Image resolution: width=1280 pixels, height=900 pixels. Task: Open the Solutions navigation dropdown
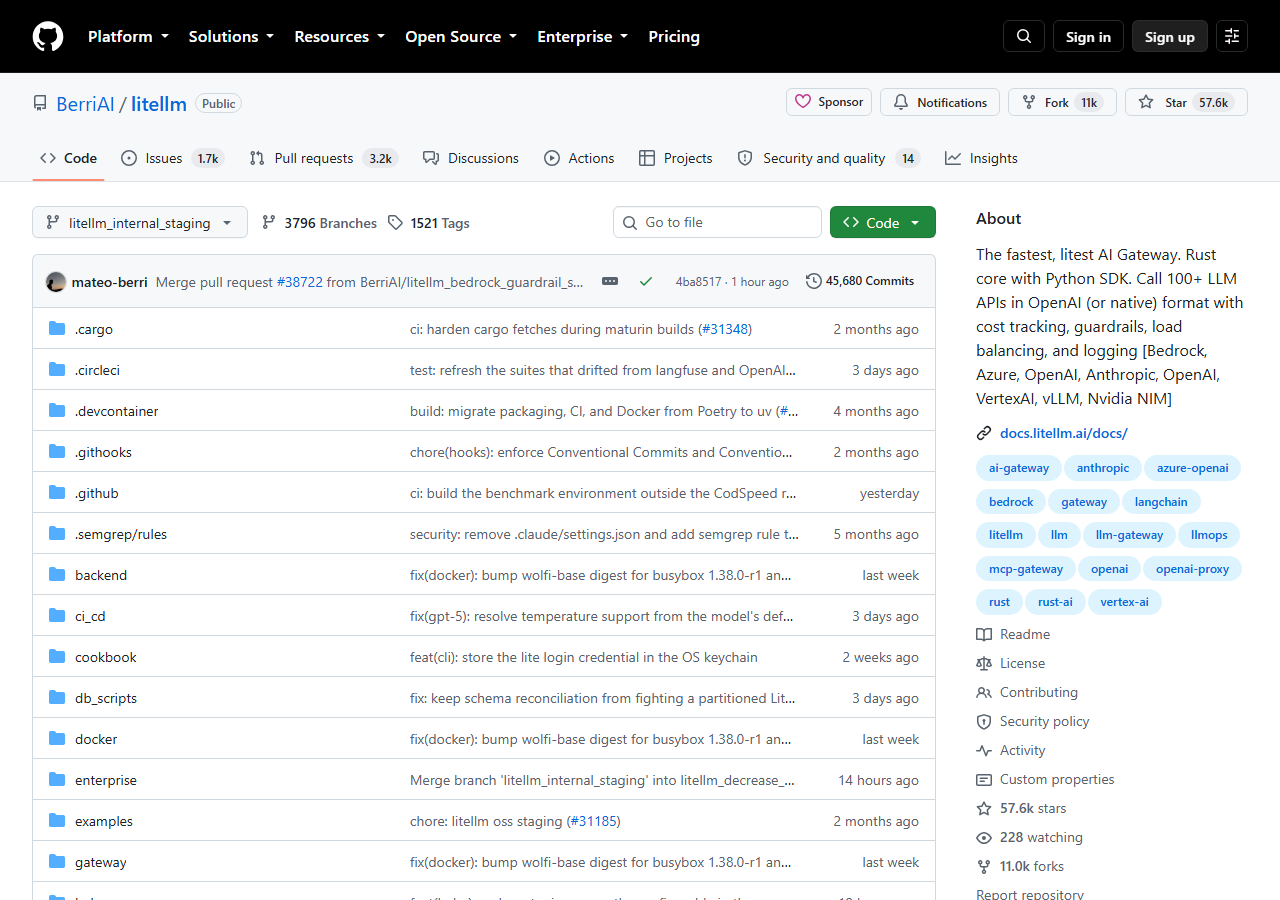(x=231, y=36)
